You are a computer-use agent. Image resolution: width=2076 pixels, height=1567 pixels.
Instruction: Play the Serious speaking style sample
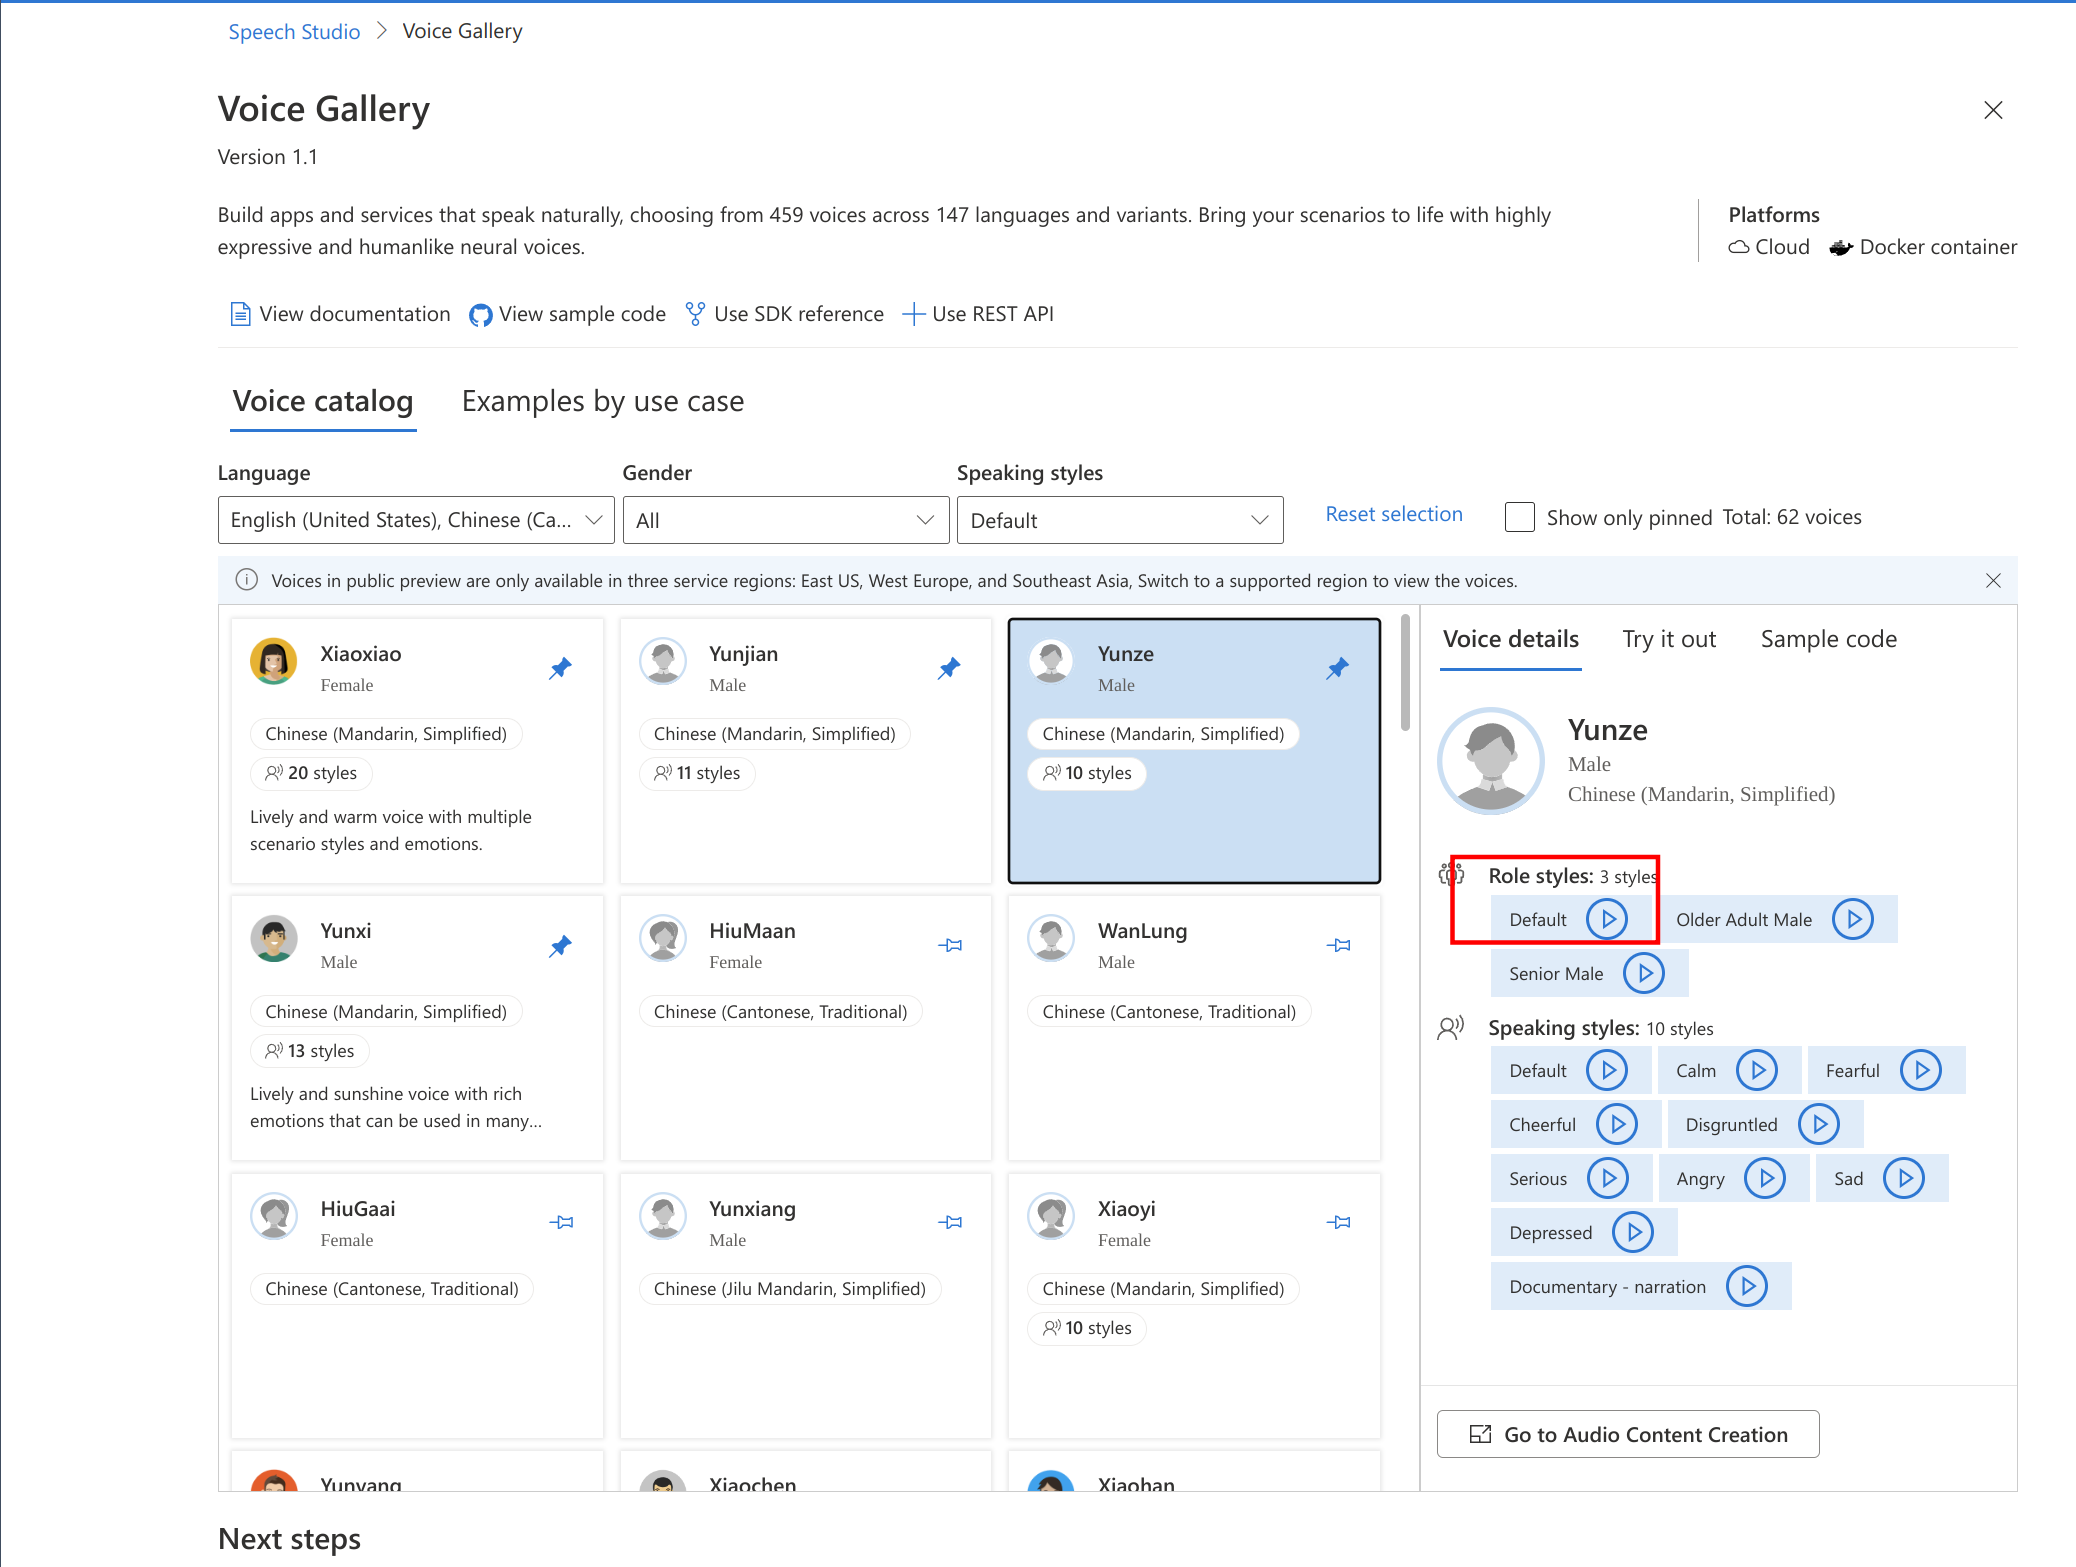(1608, 1178)
